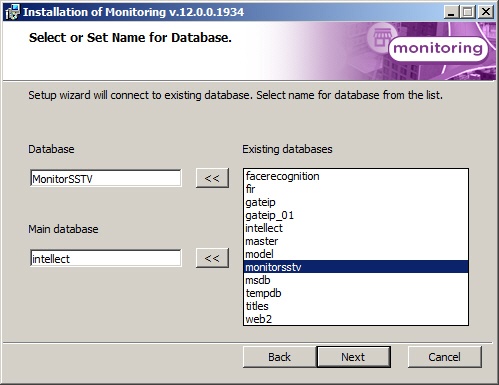
Task: Choose the master database entry
Action: pos(356,241)
